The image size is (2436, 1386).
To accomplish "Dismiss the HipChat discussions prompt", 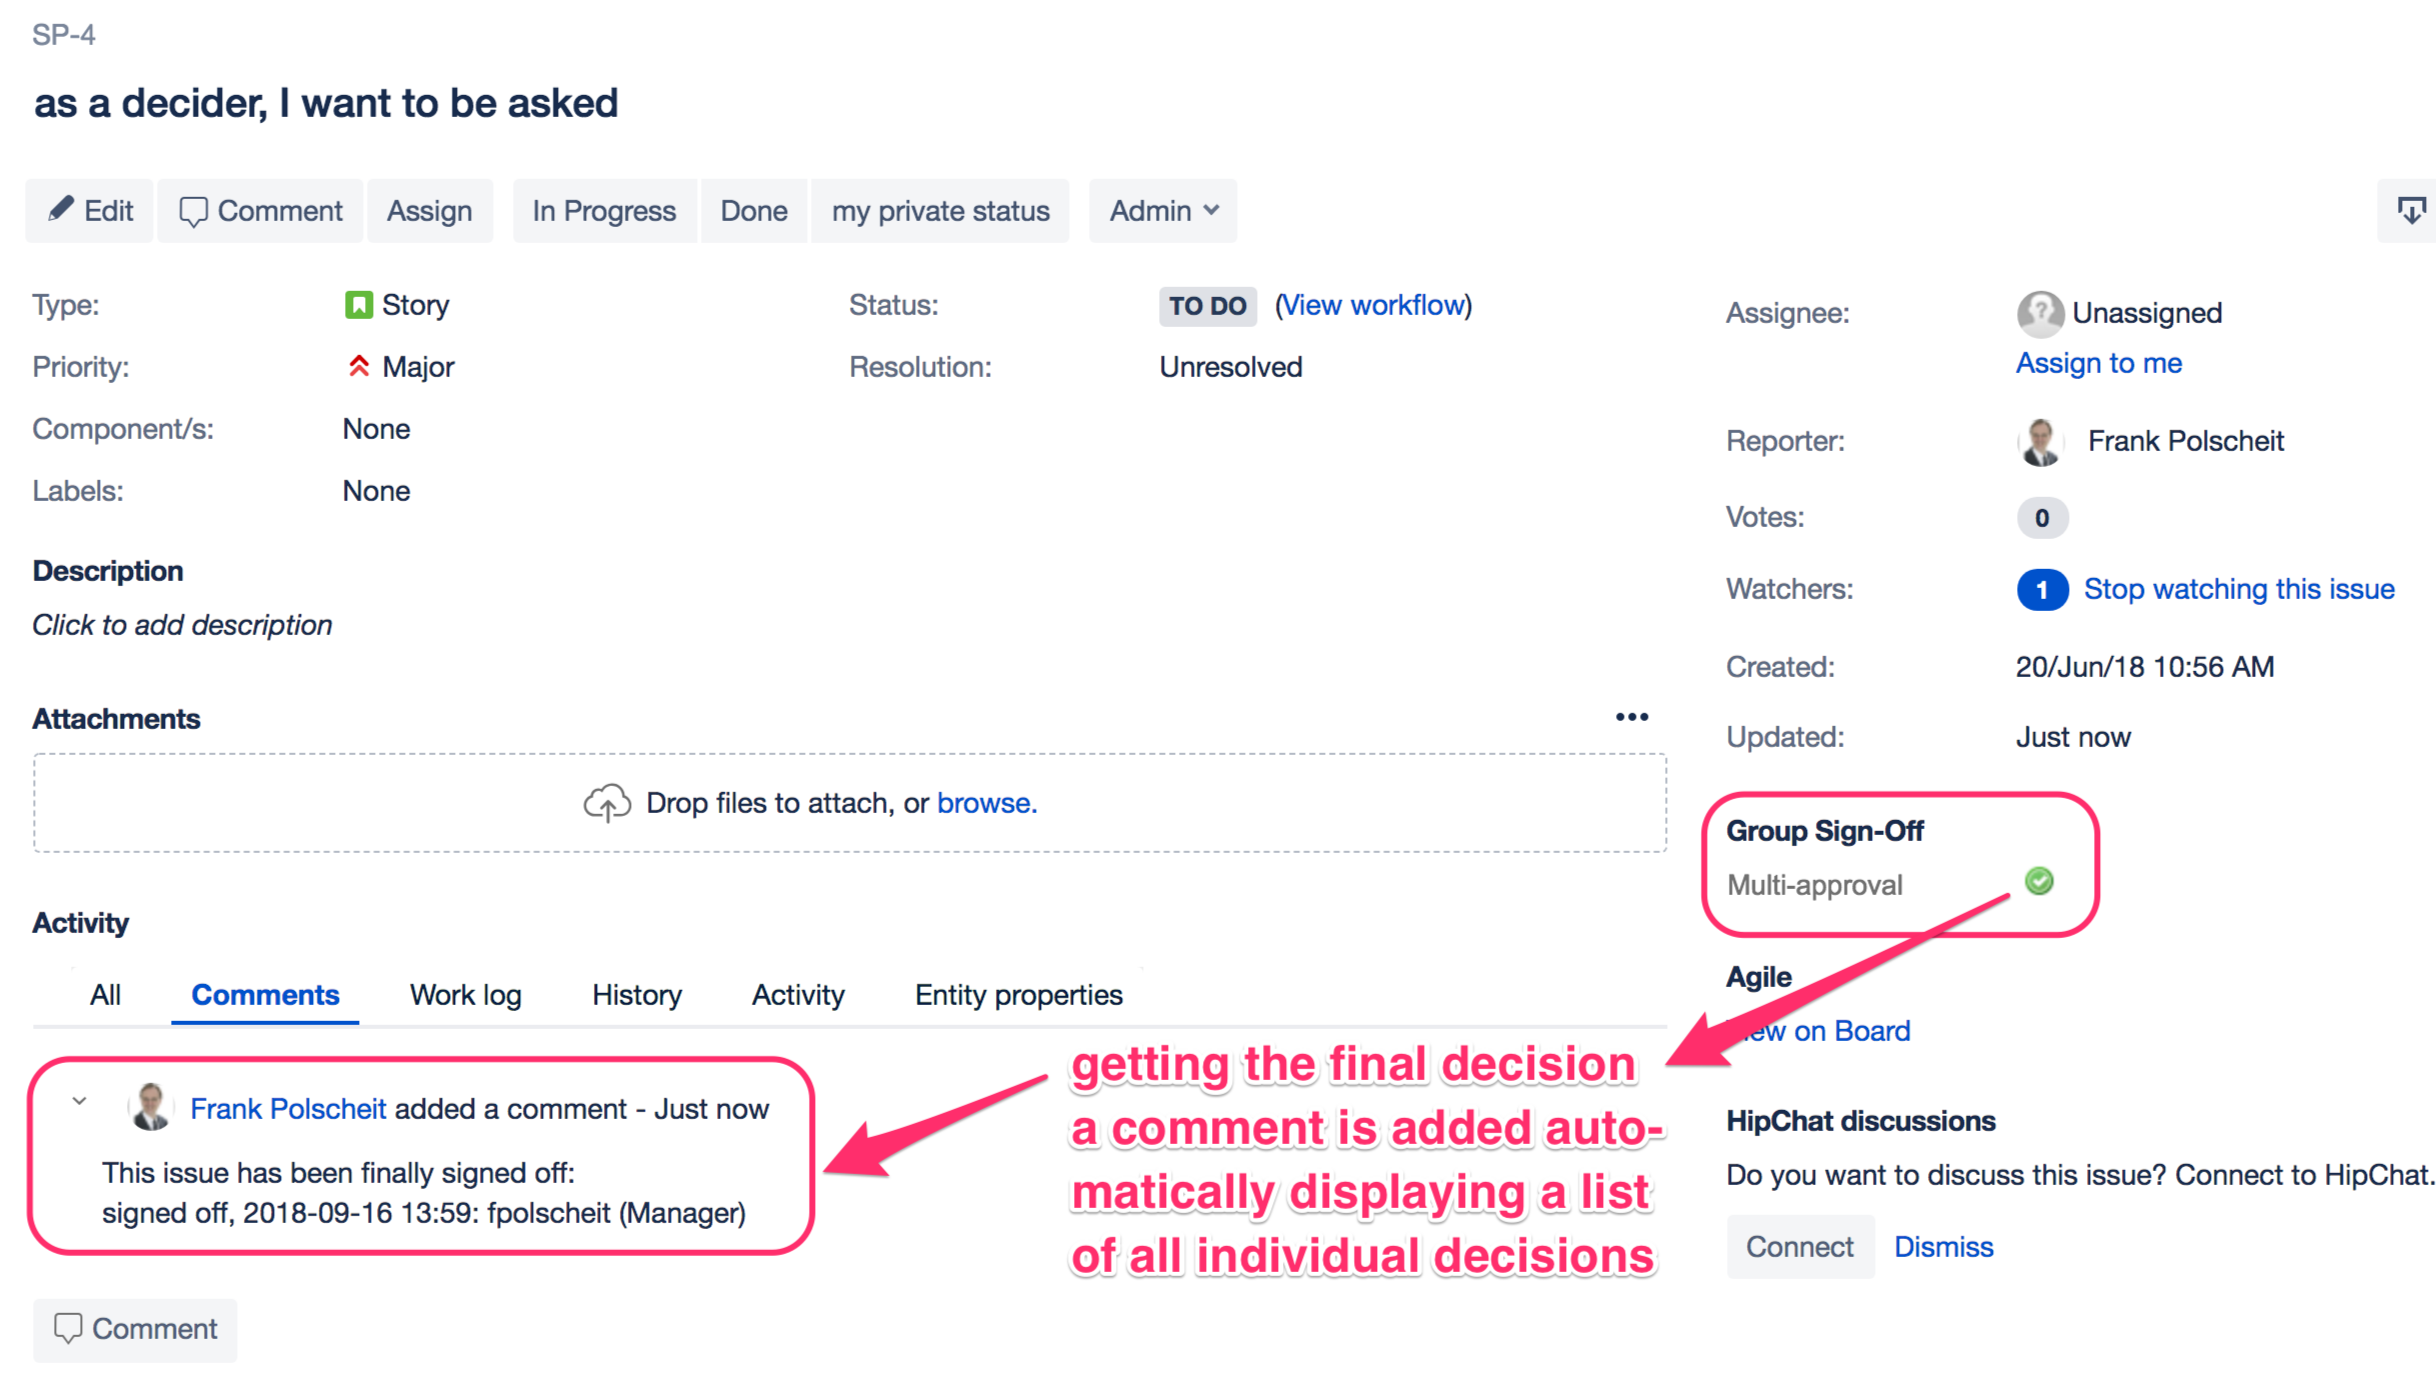I will pos(1943,1247).
